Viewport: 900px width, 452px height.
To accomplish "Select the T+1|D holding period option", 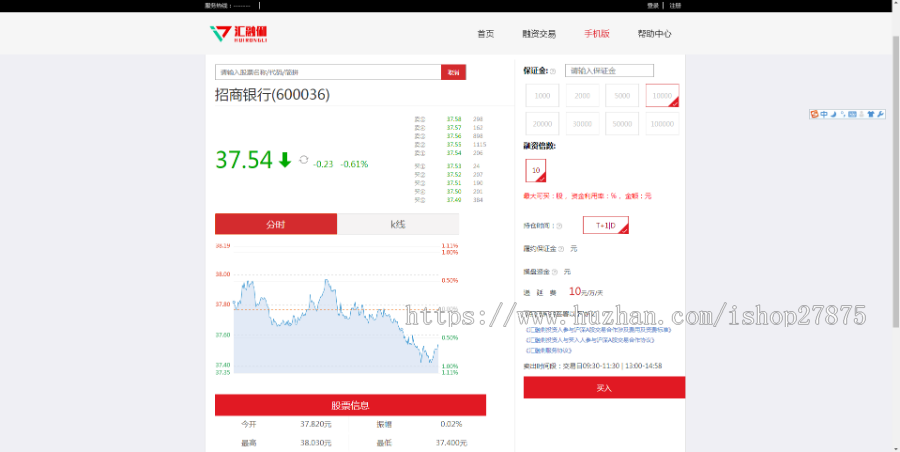I will [x=606, y=225].
